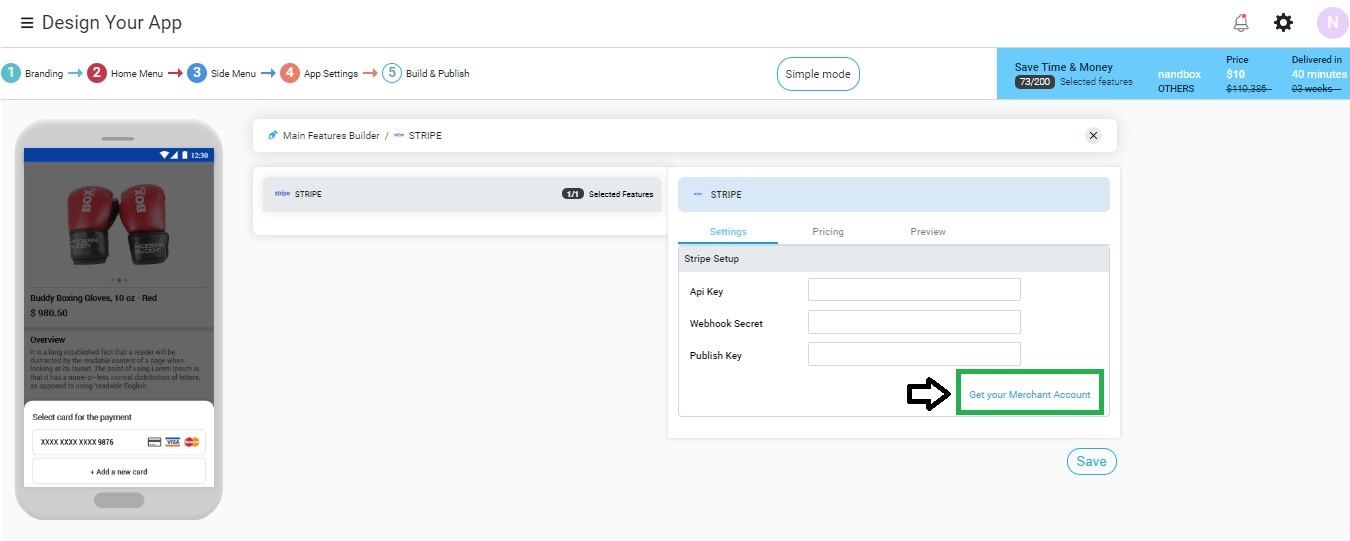This screenshot has width=1350, height=541.
Task: Close the Stripe features panel
Action: (x=1093, y=135)
